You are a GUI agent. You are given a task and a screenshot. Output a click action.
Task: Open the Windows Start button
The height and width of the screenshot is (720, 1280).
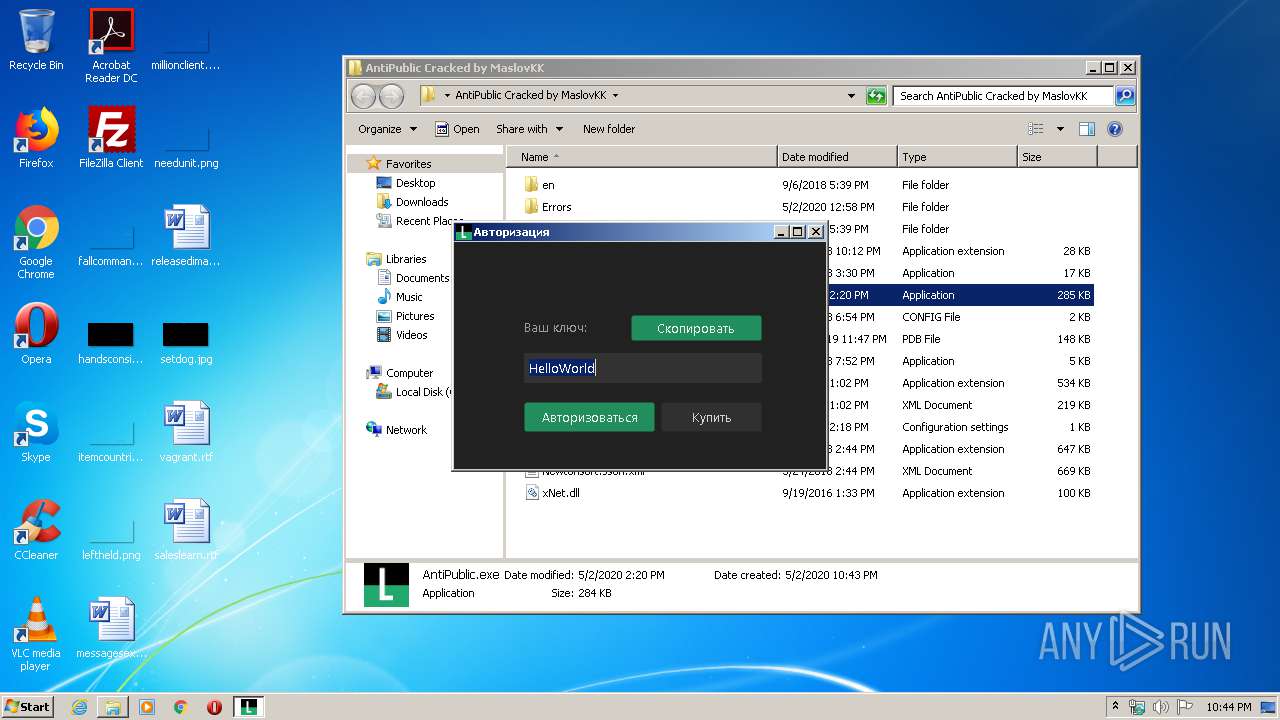(27, 706)
